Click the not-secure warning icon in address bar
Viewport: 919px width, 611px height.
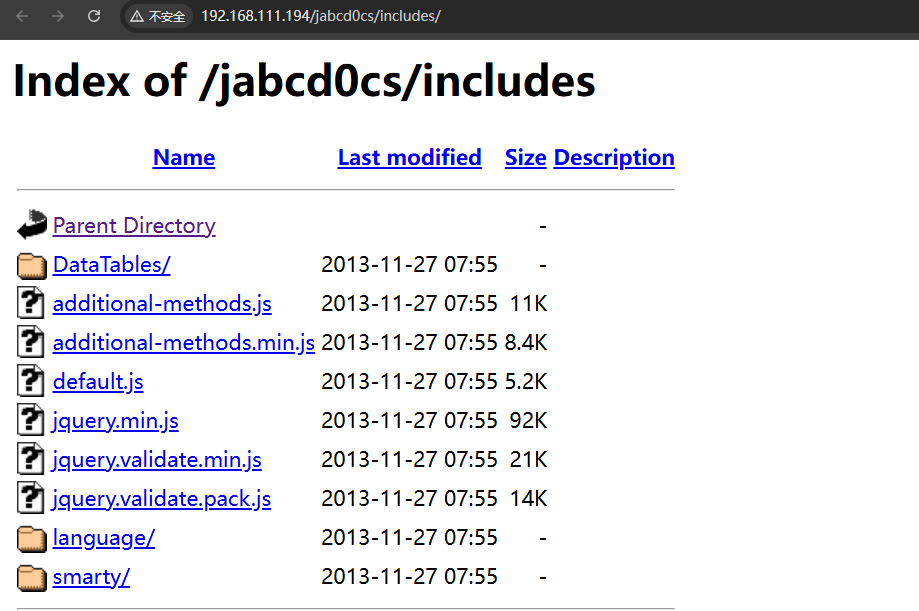pos(137,17)
